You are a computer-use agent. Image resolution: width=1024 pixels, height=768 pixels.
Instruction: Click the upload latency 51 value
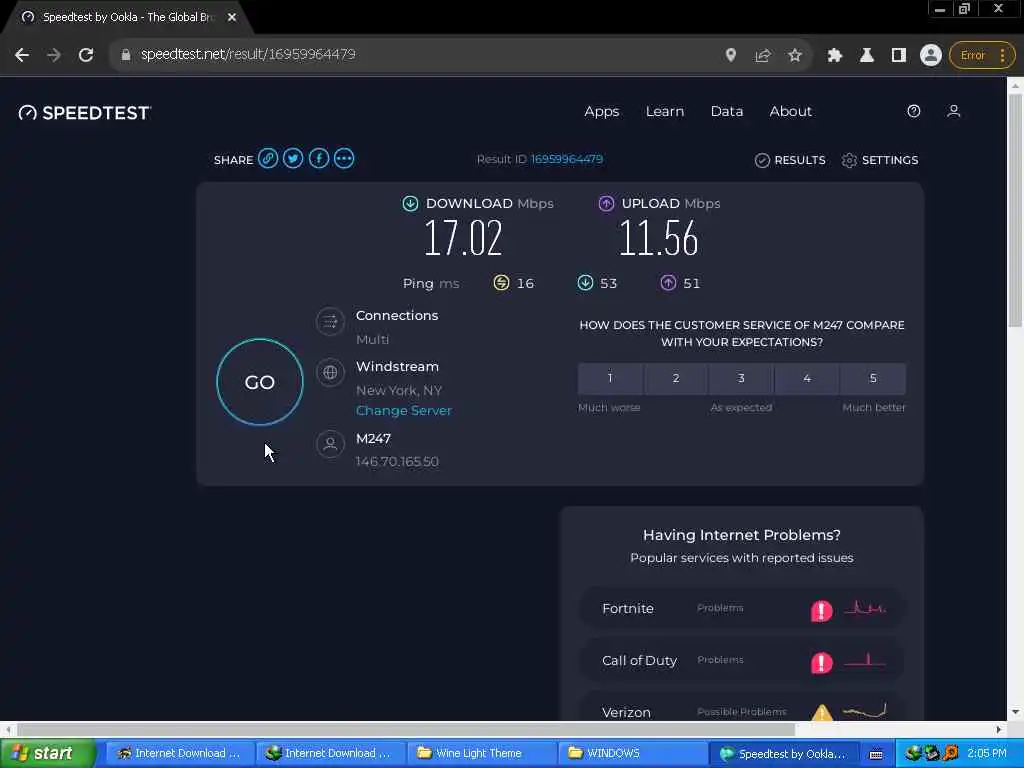[692, 283]
